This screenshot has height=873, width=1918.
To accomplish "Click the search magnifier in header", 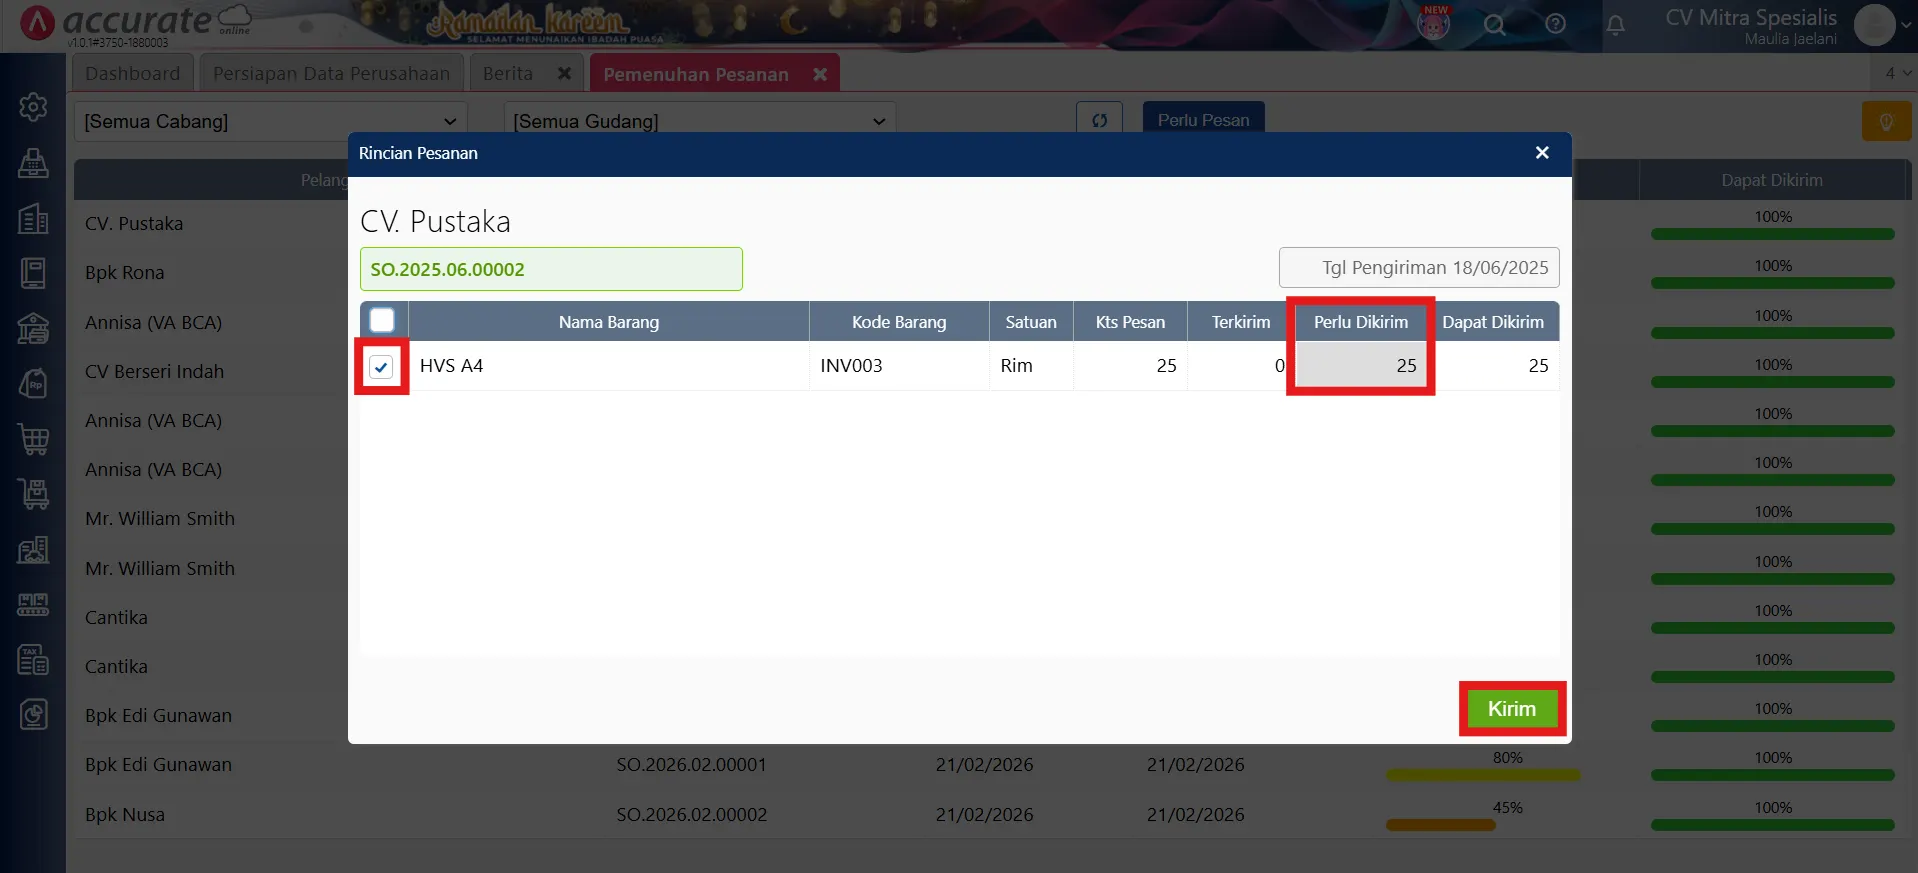I will [x=1494, y=25].
